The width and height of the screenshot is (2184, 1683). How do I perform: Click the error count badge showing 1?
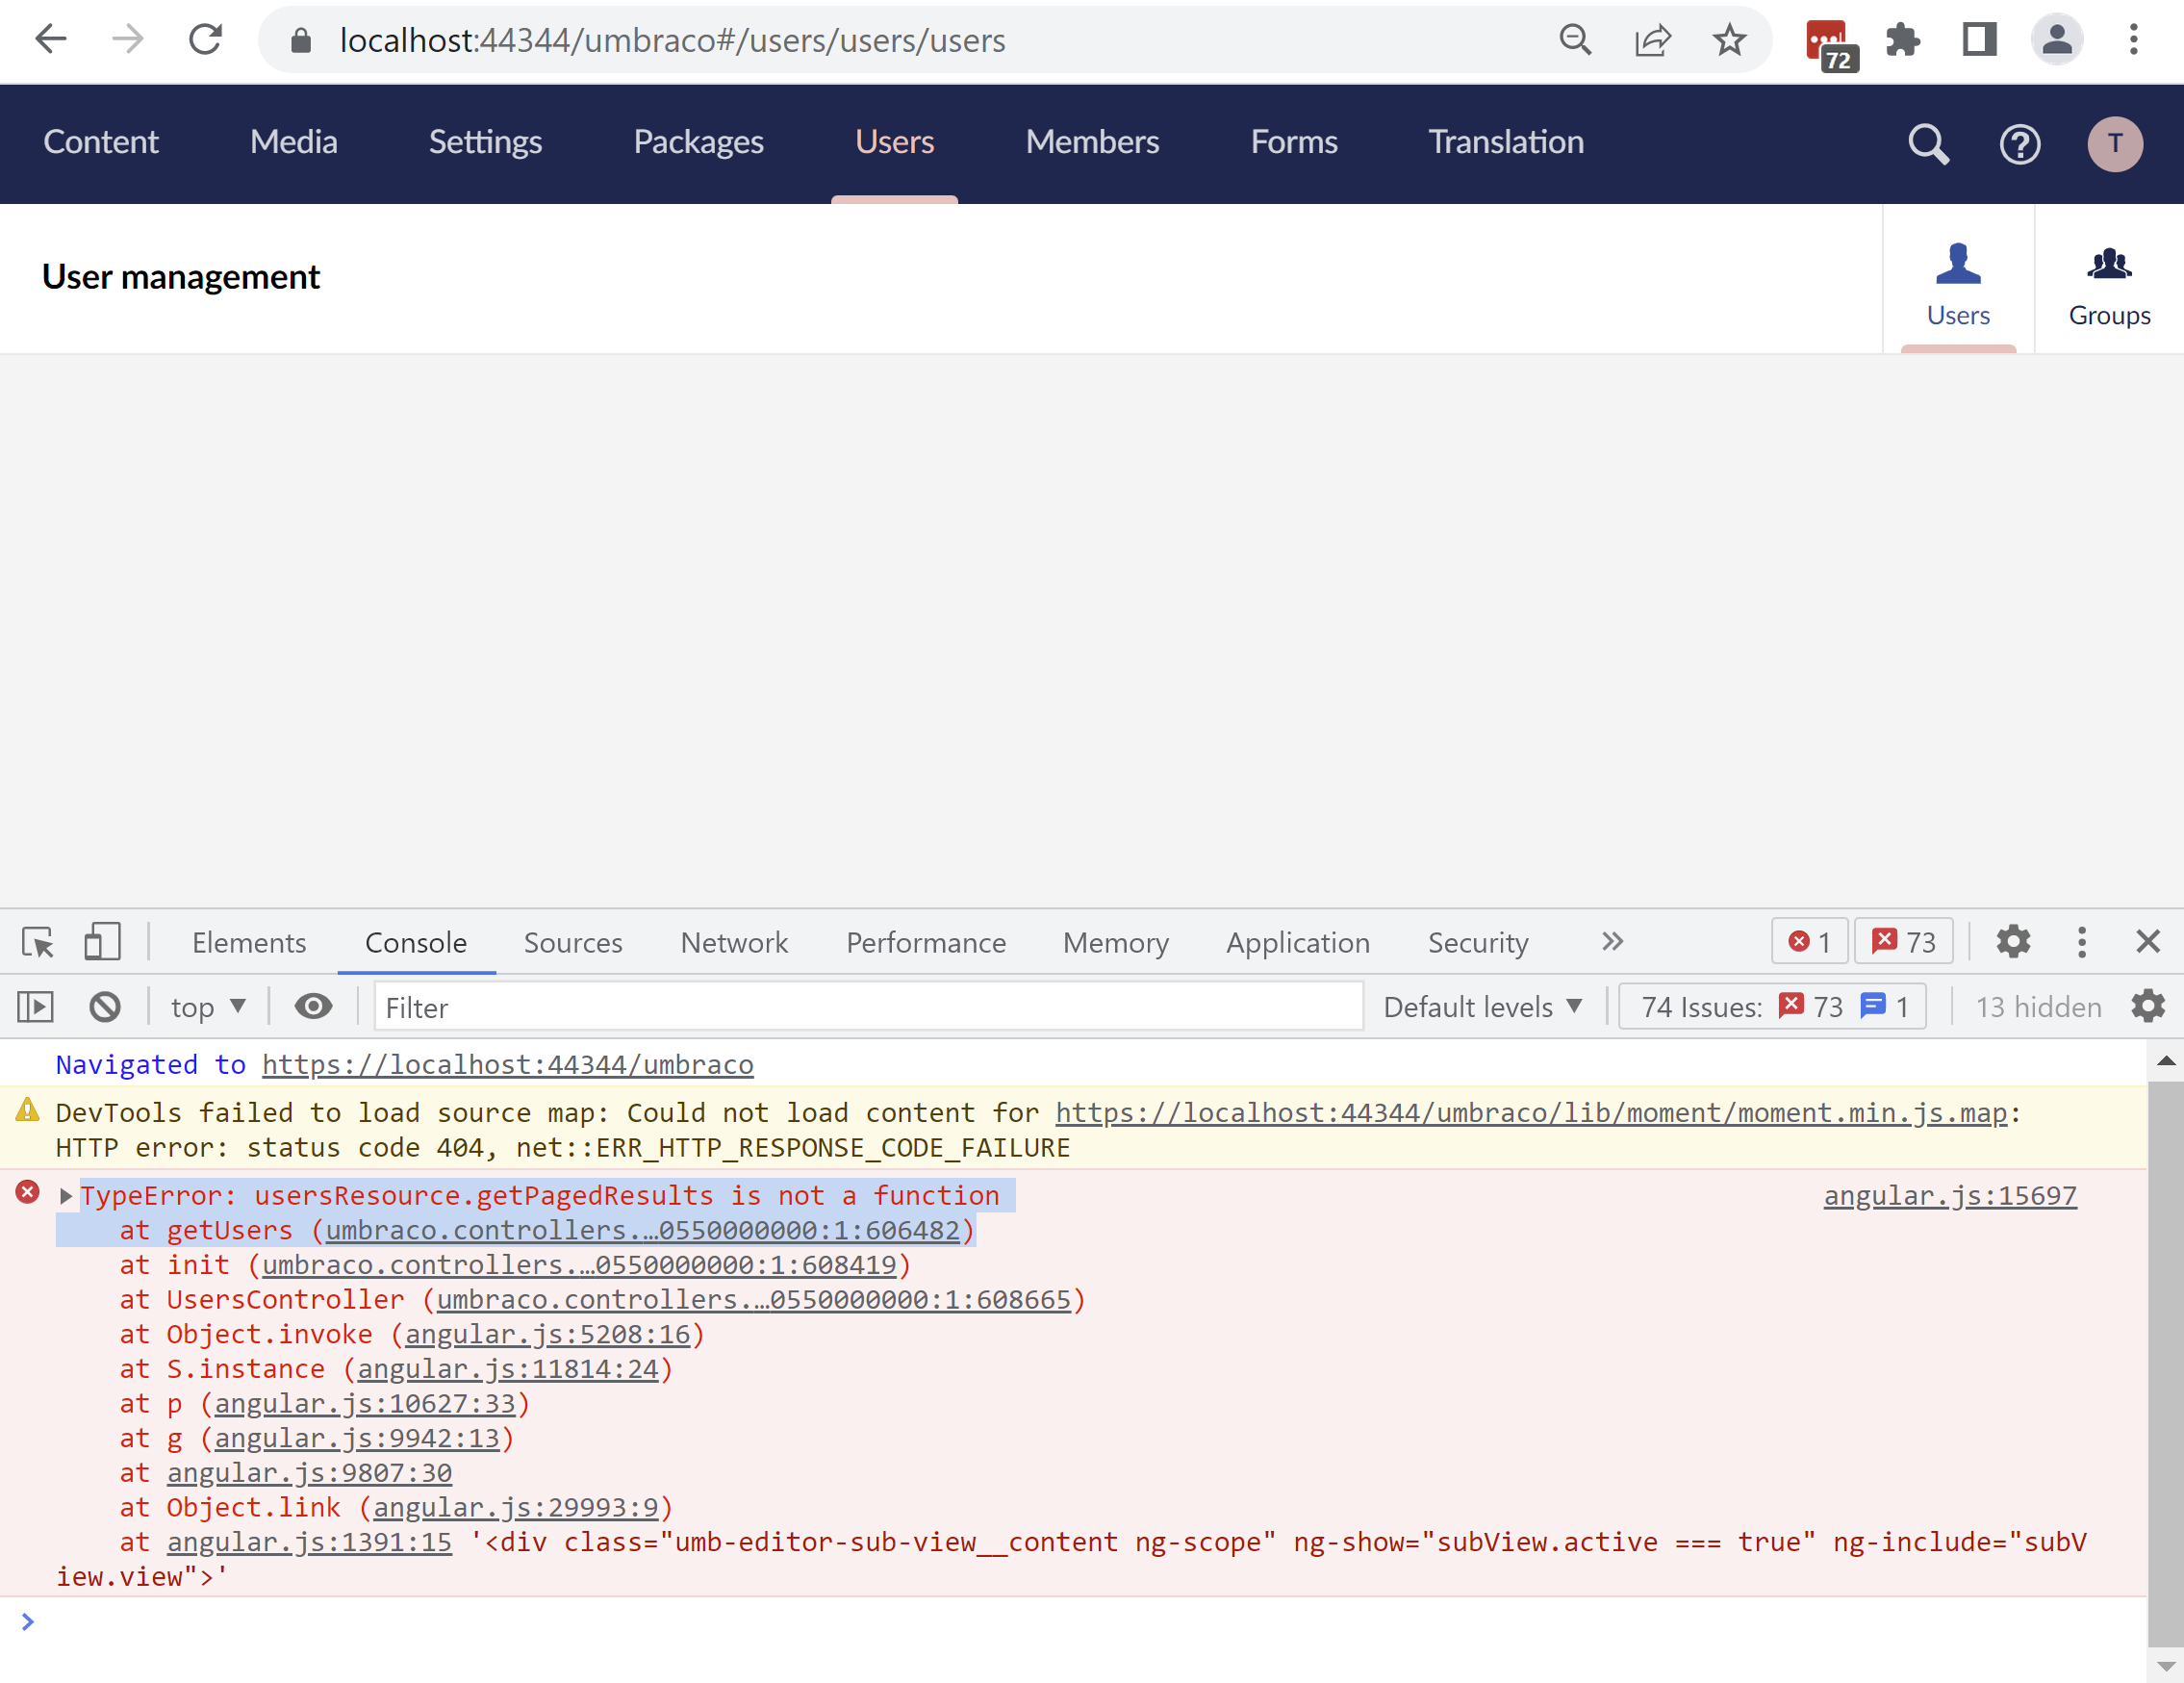click(x=1808, y=942)
